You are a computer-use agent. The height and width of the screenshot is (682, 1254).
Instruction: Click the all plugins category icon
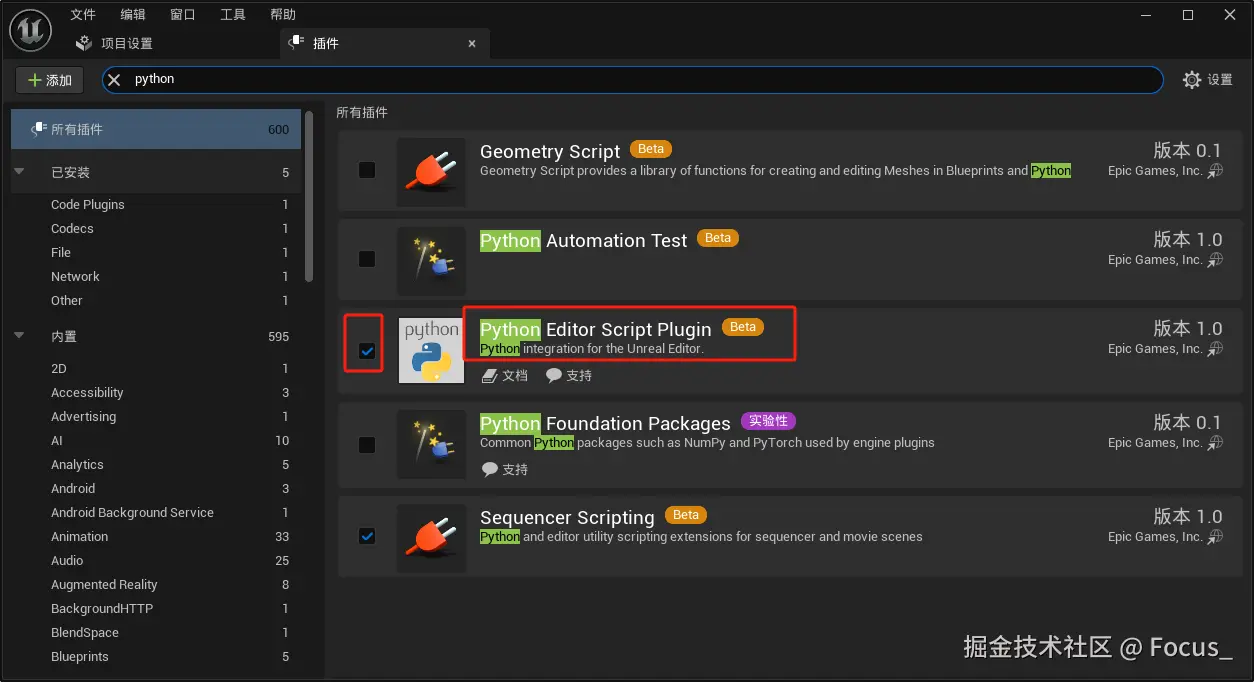coord(39,129)
